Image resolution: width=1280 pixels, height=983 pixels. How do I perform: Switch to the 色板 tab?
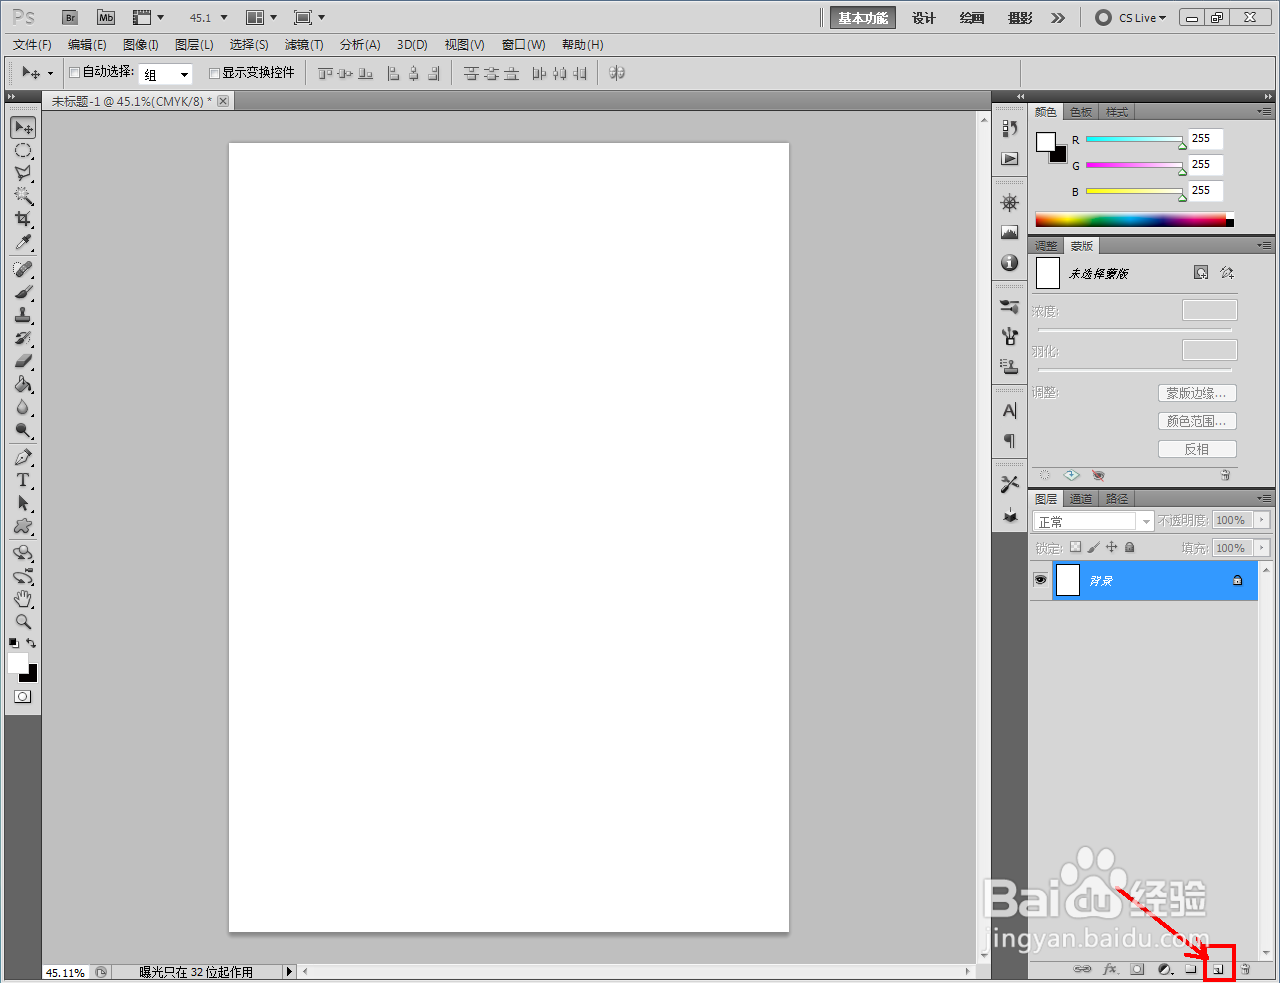(1081, 112)
